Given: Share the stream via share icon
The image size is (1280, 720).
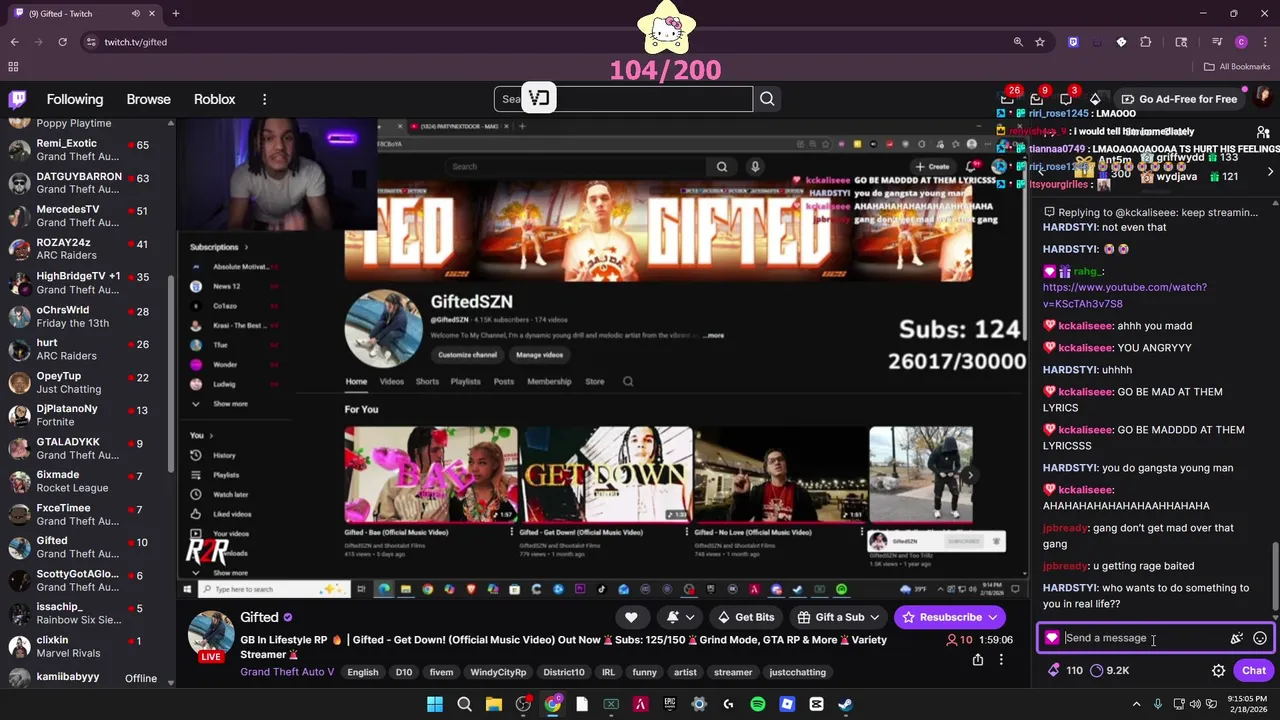Looking at the screenshot, I should [x=978, y=660].
